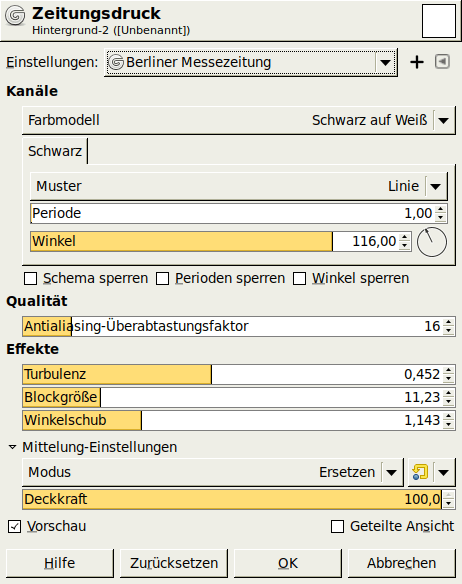Confirm the filter with OK
This screenshot has height=584, width=462.
(x=288, y=563)
